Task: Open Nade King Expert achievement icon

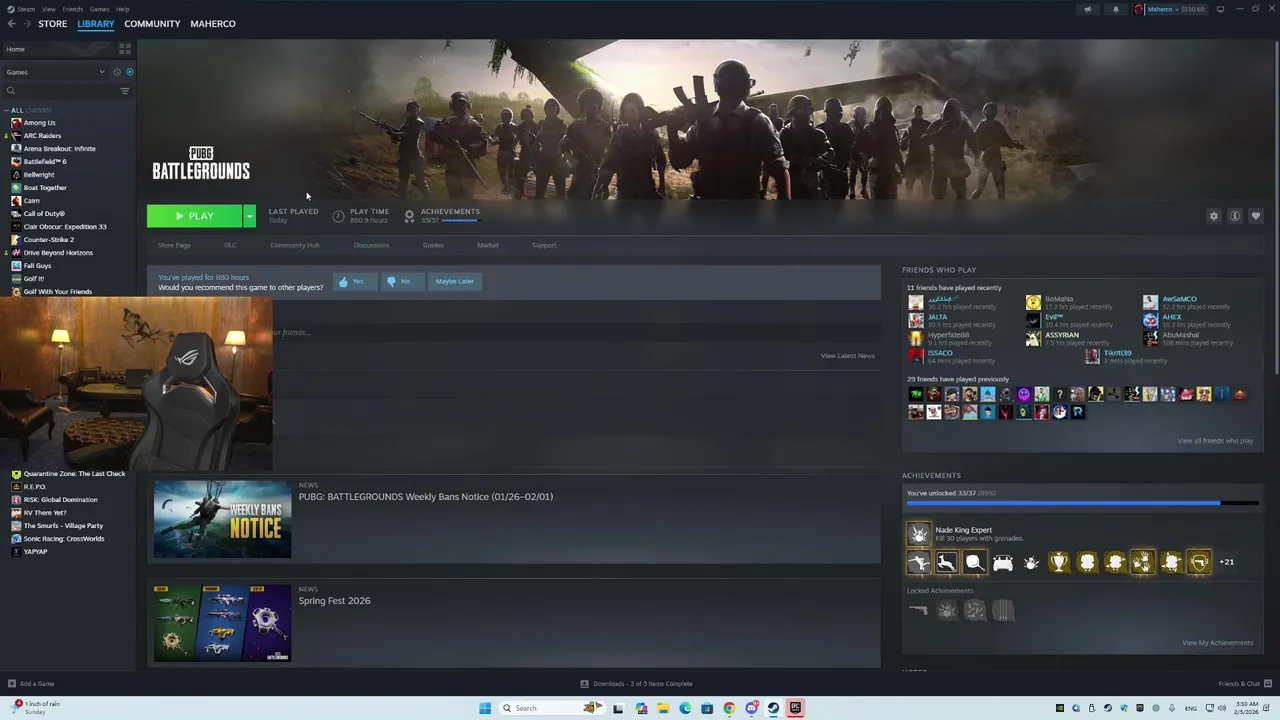Action: pos(918,535)
